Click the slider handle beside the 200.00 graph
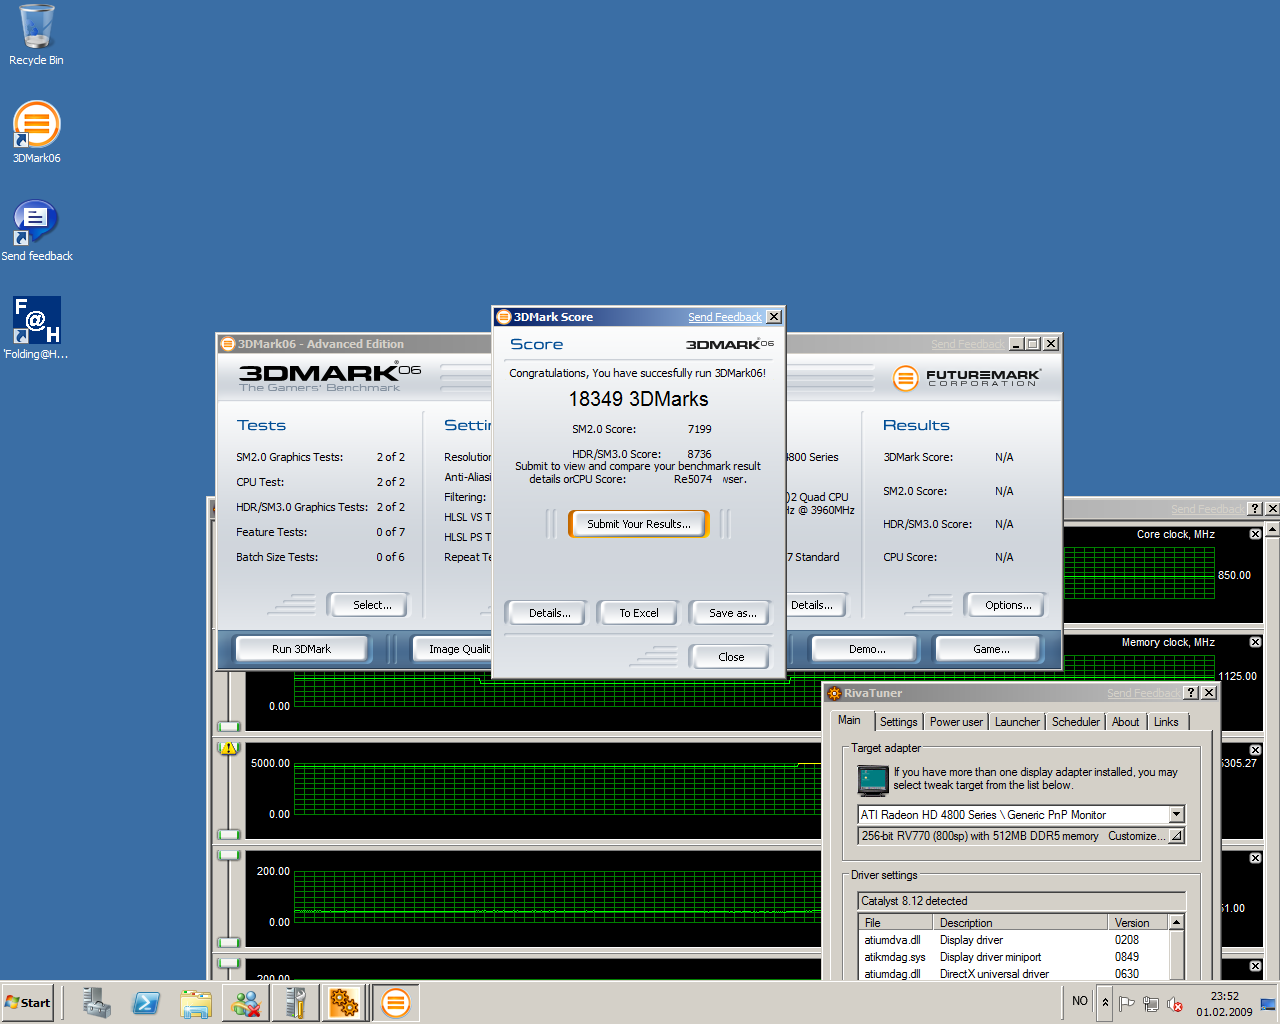This screenshot has width=1280, height=1024. pos(229,856)
